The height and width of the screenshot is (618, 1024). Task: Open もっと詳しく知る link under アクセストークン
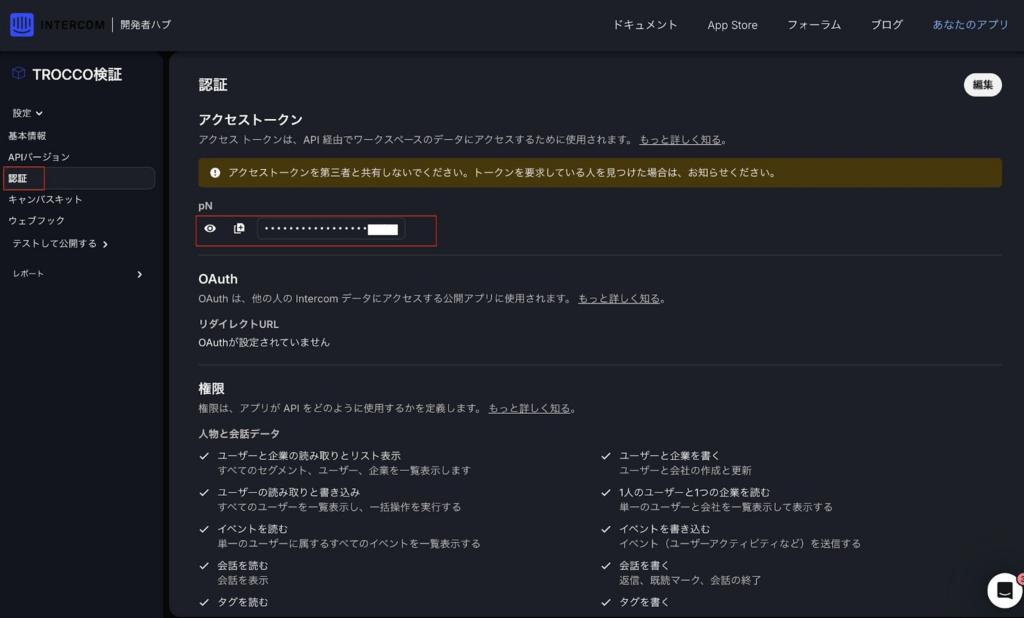[x=680, y=140]
